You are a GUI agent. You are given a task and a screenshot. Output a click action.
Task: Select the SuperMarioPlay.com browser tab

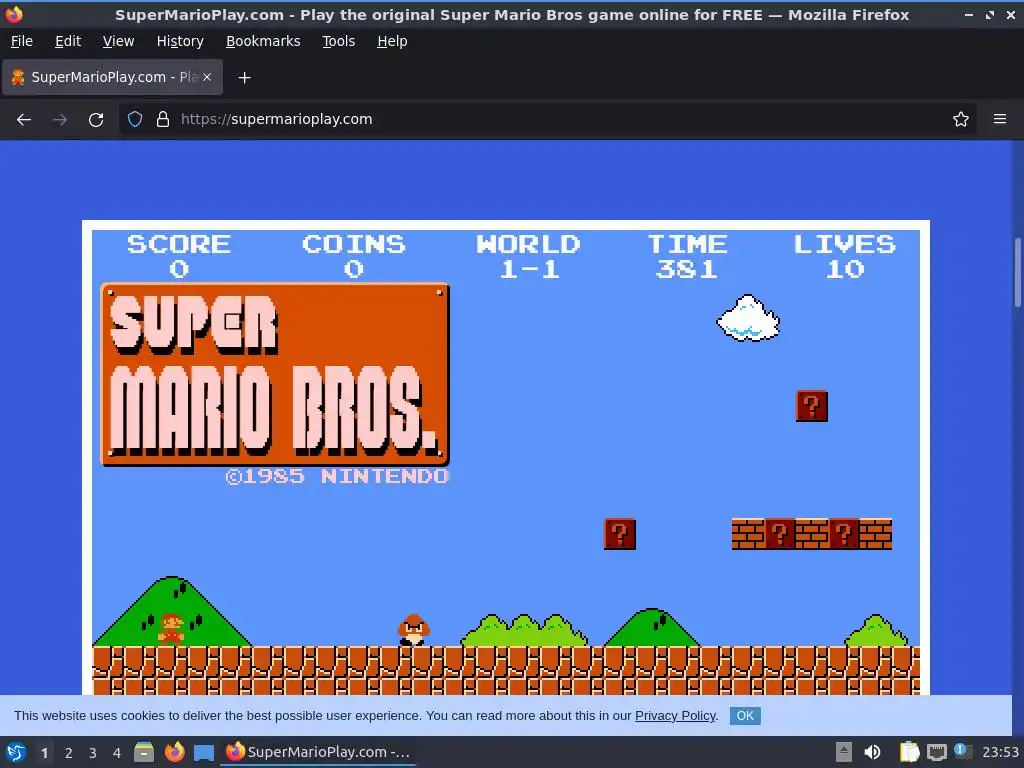(x=112, y=77)
